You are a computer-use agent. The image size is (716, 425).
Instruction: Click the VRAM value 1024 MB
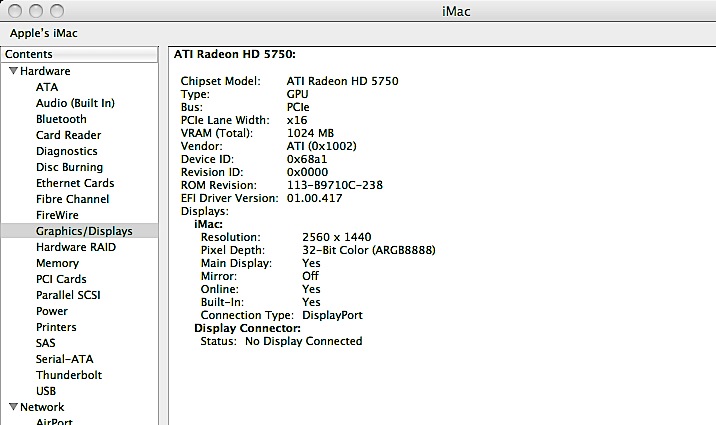pos(310,133)
